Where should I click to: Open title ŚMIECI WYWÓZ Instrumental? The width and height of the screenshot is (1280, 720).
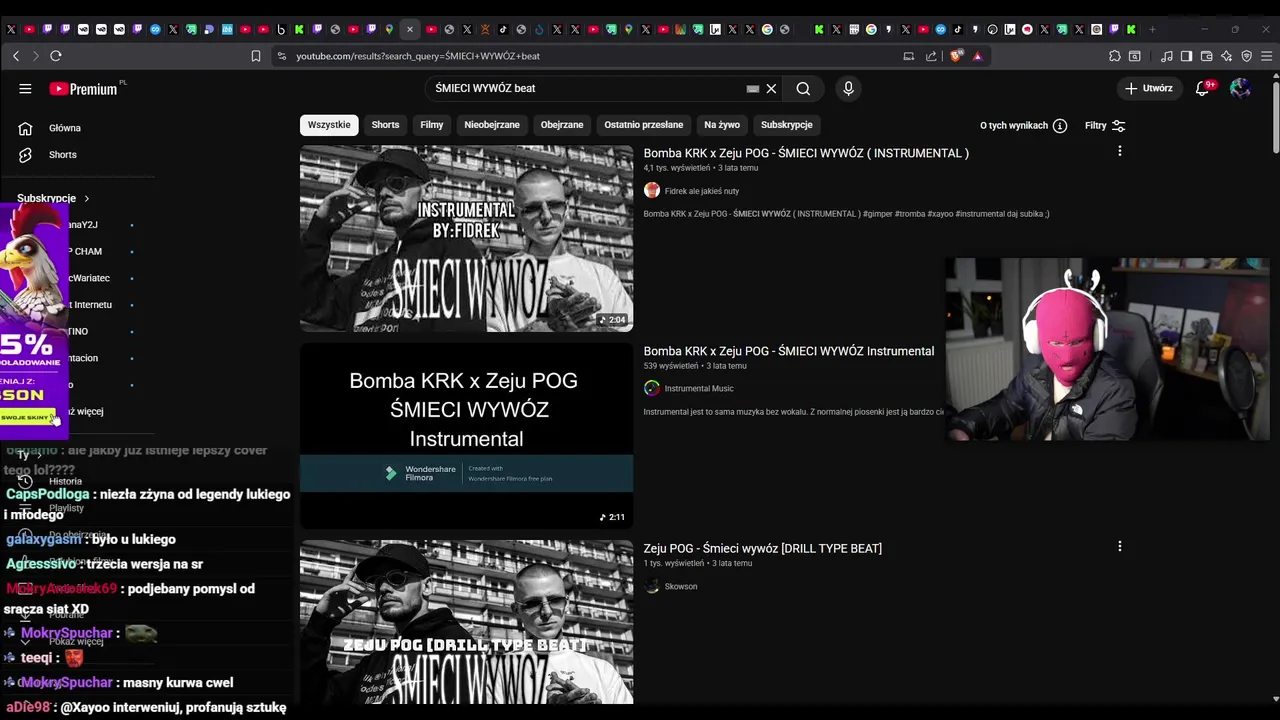click(x=788, y=351)
